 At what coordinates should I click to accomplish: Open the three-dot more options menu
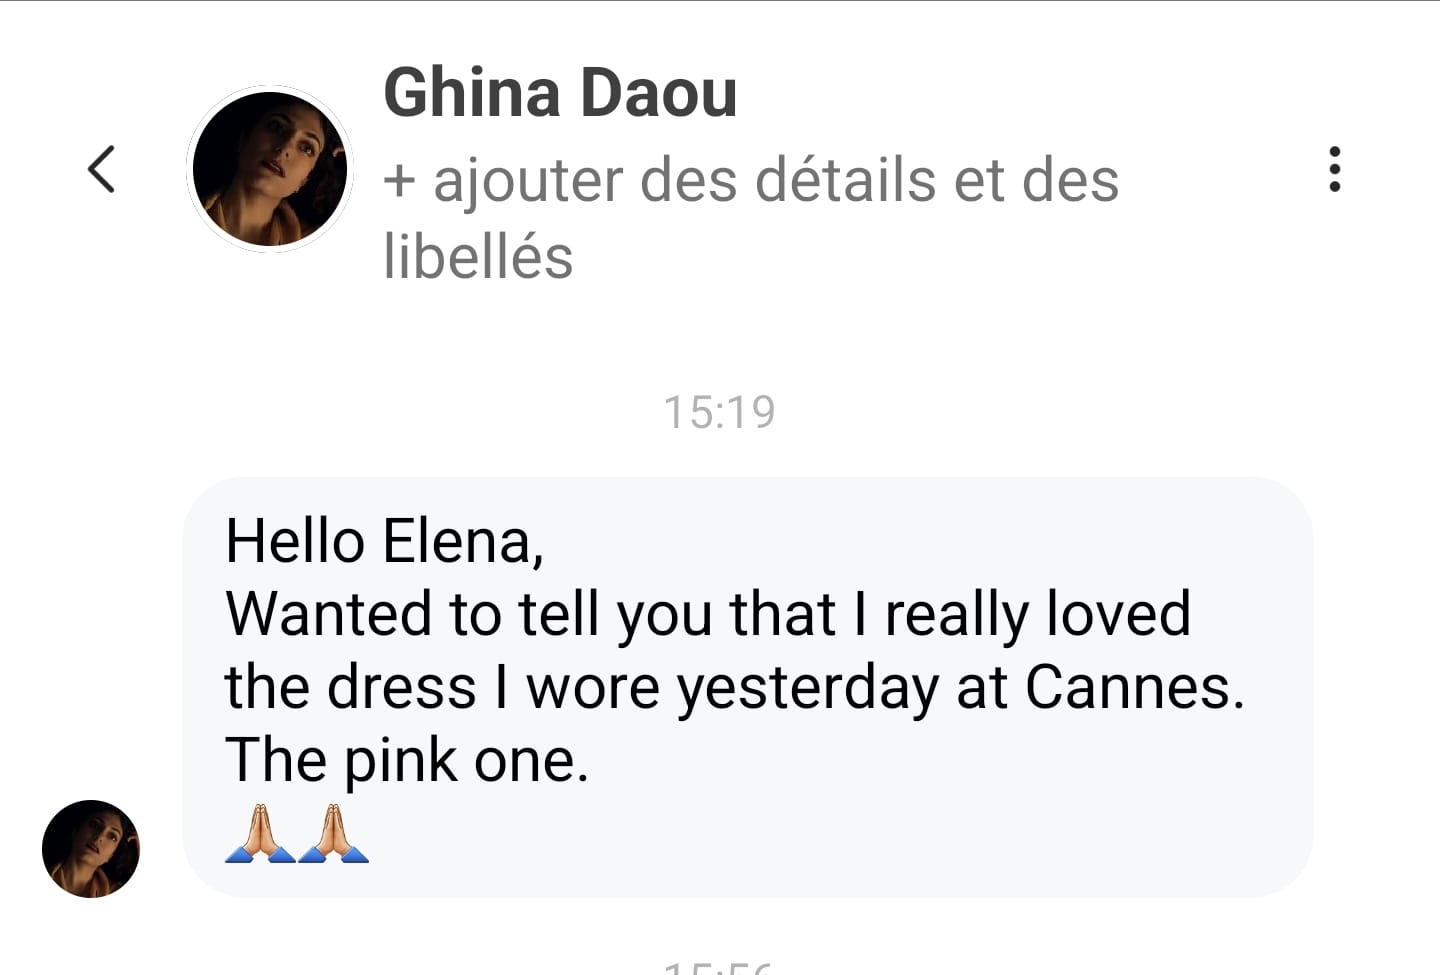pyautogui.click(x=1334, y=169)
